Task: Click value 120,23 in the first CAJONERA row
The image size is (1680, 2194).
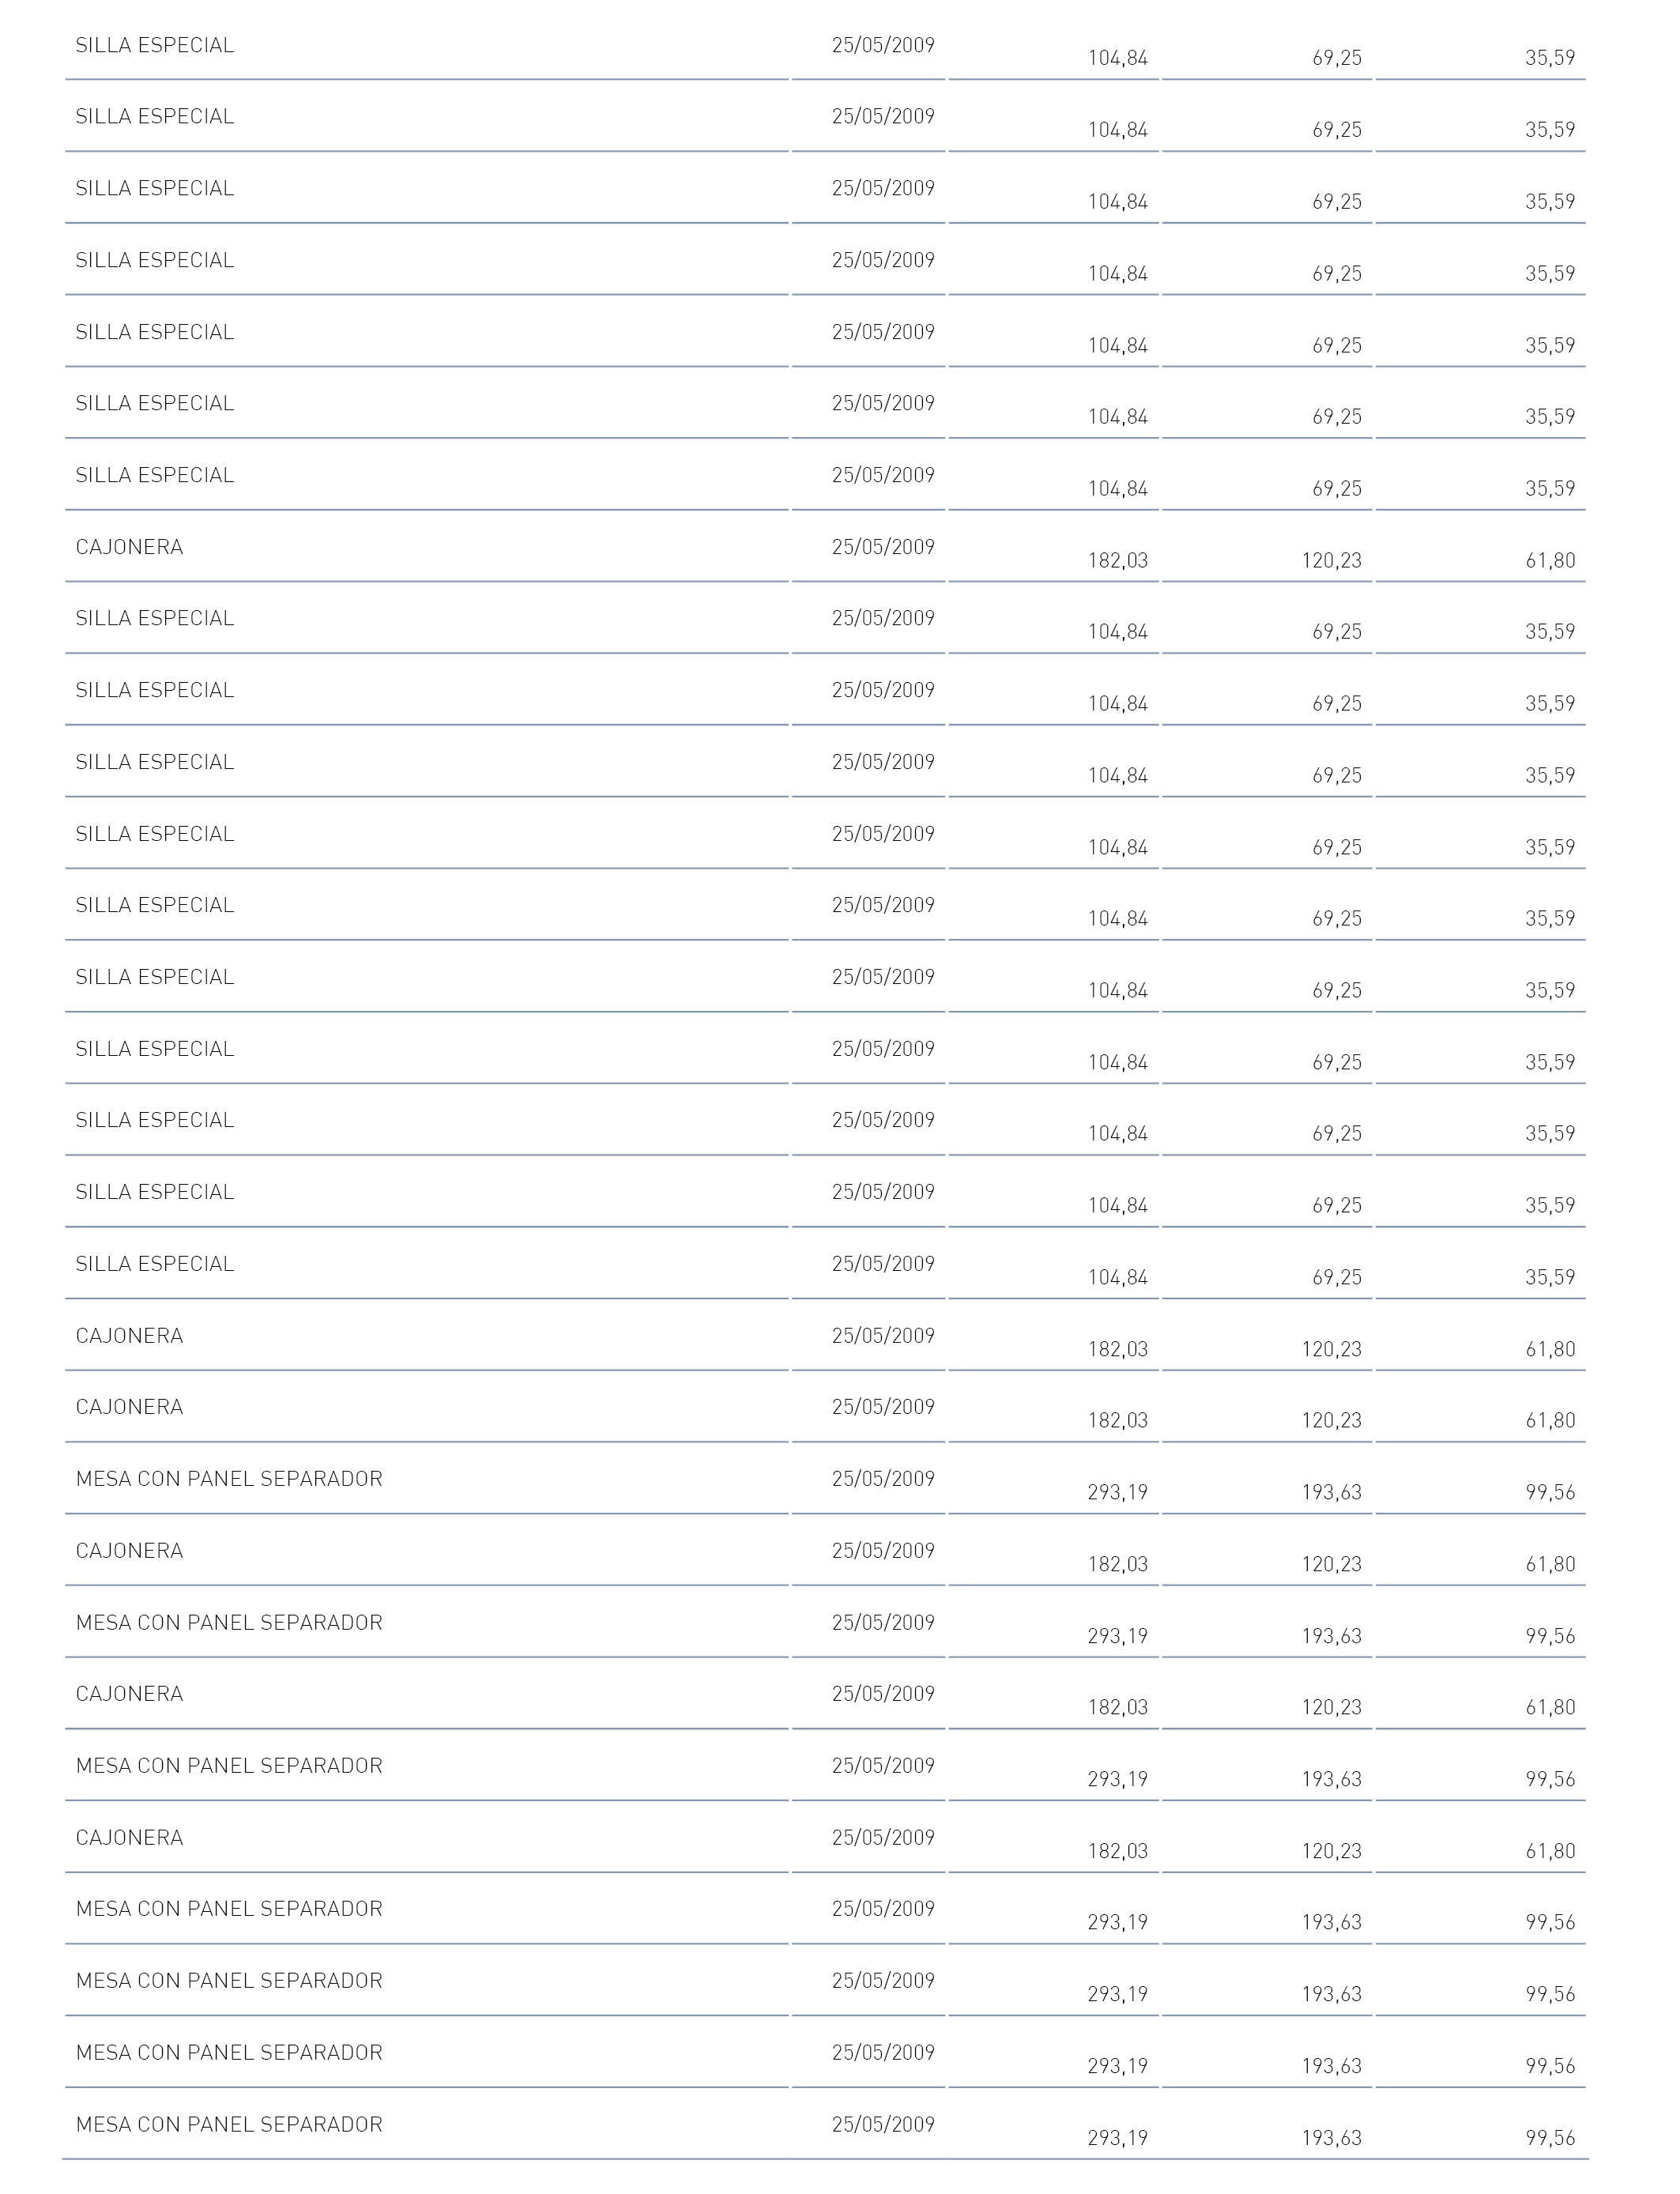Action: point(1331,561)
